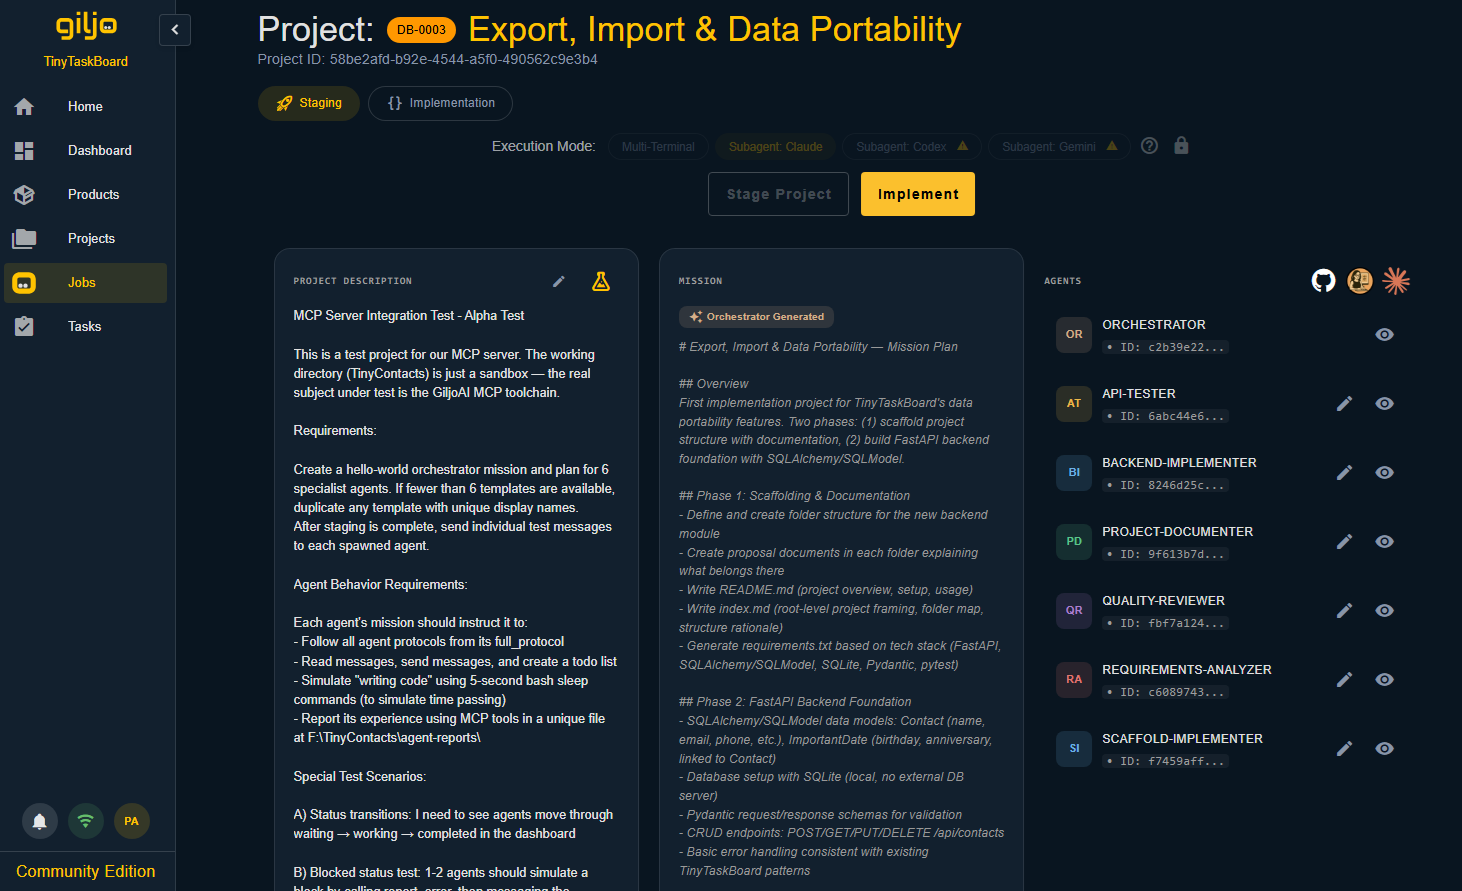
Task: Edit the project description with pencil icon
Action: coord(559,282)
